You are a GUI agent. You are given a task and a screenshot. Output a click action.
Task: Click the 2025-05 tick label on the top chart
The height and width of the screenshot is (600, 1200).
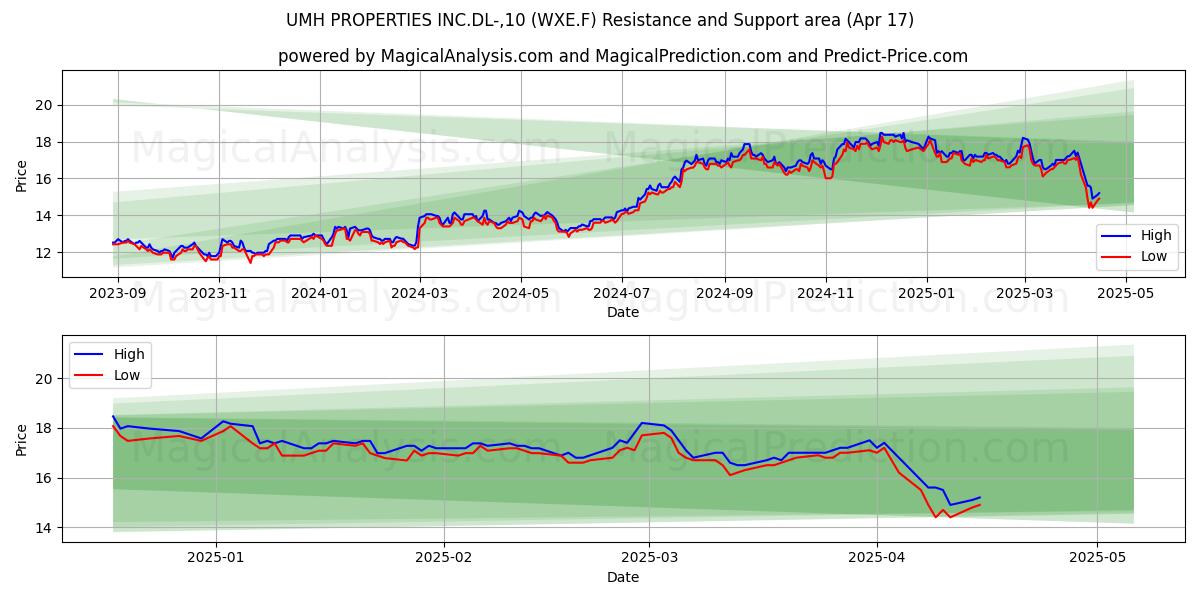[1125, 294]
